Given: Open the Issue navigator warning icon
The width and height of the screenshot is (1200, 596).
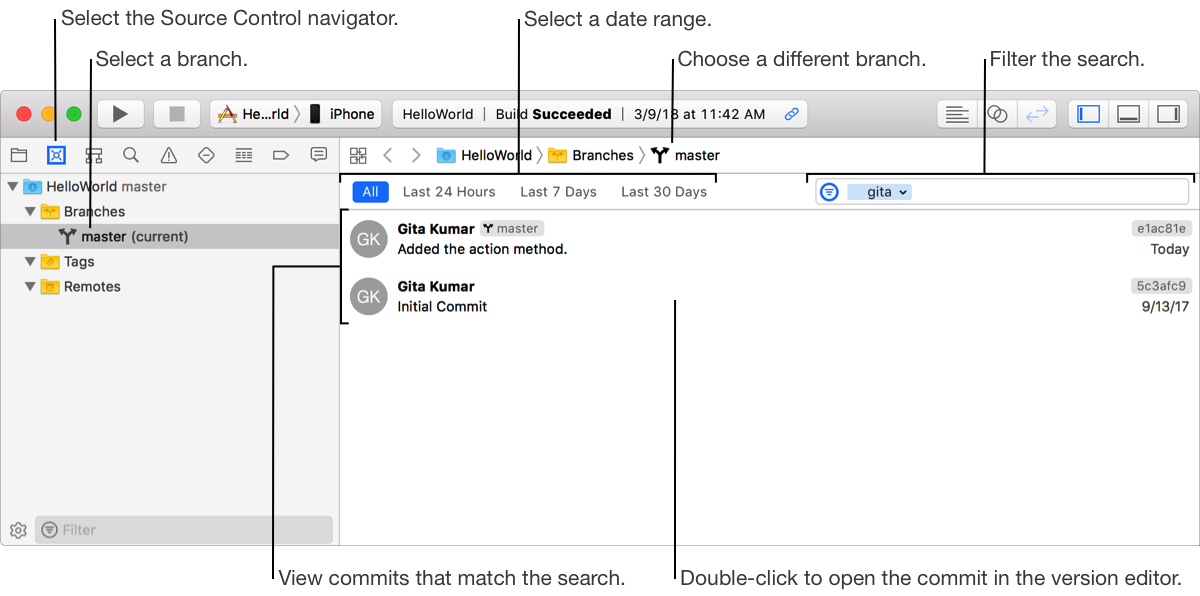Looking at the screenshot, I should 169,155.
